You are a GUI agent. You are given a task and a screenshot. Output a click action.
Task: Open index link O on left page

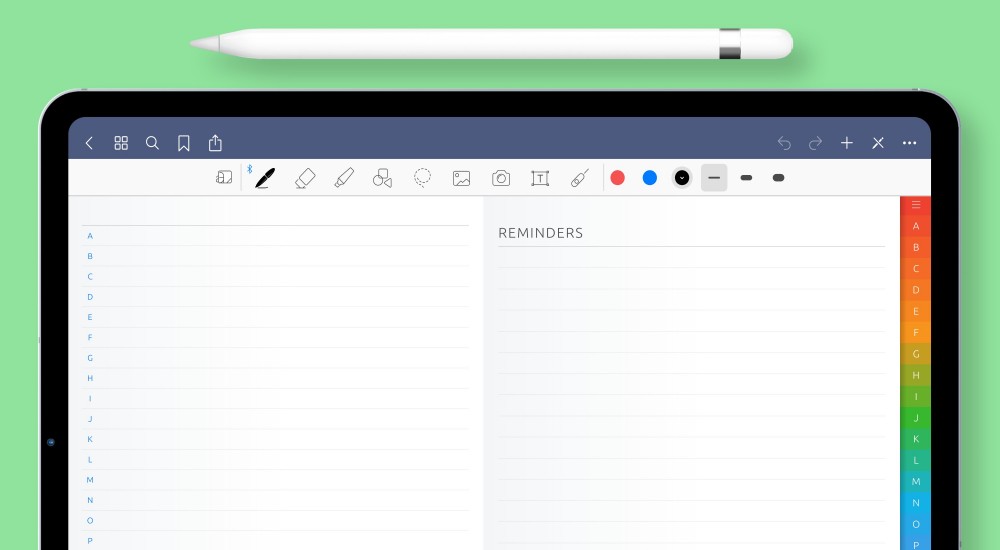90,521
